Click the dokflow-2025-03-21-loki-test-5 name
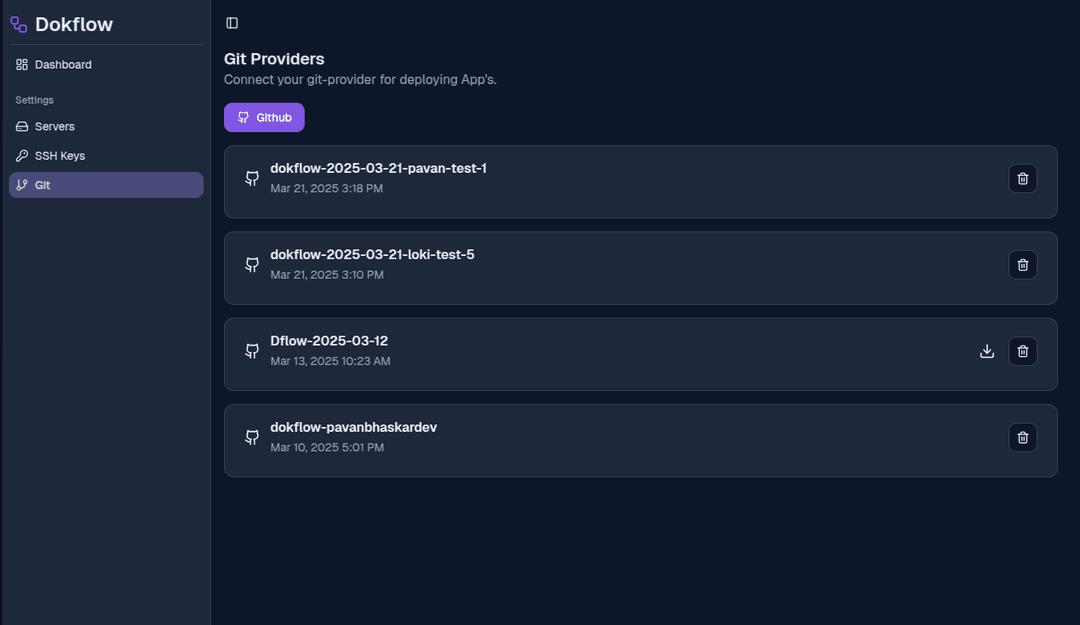 tap(372, 254)
